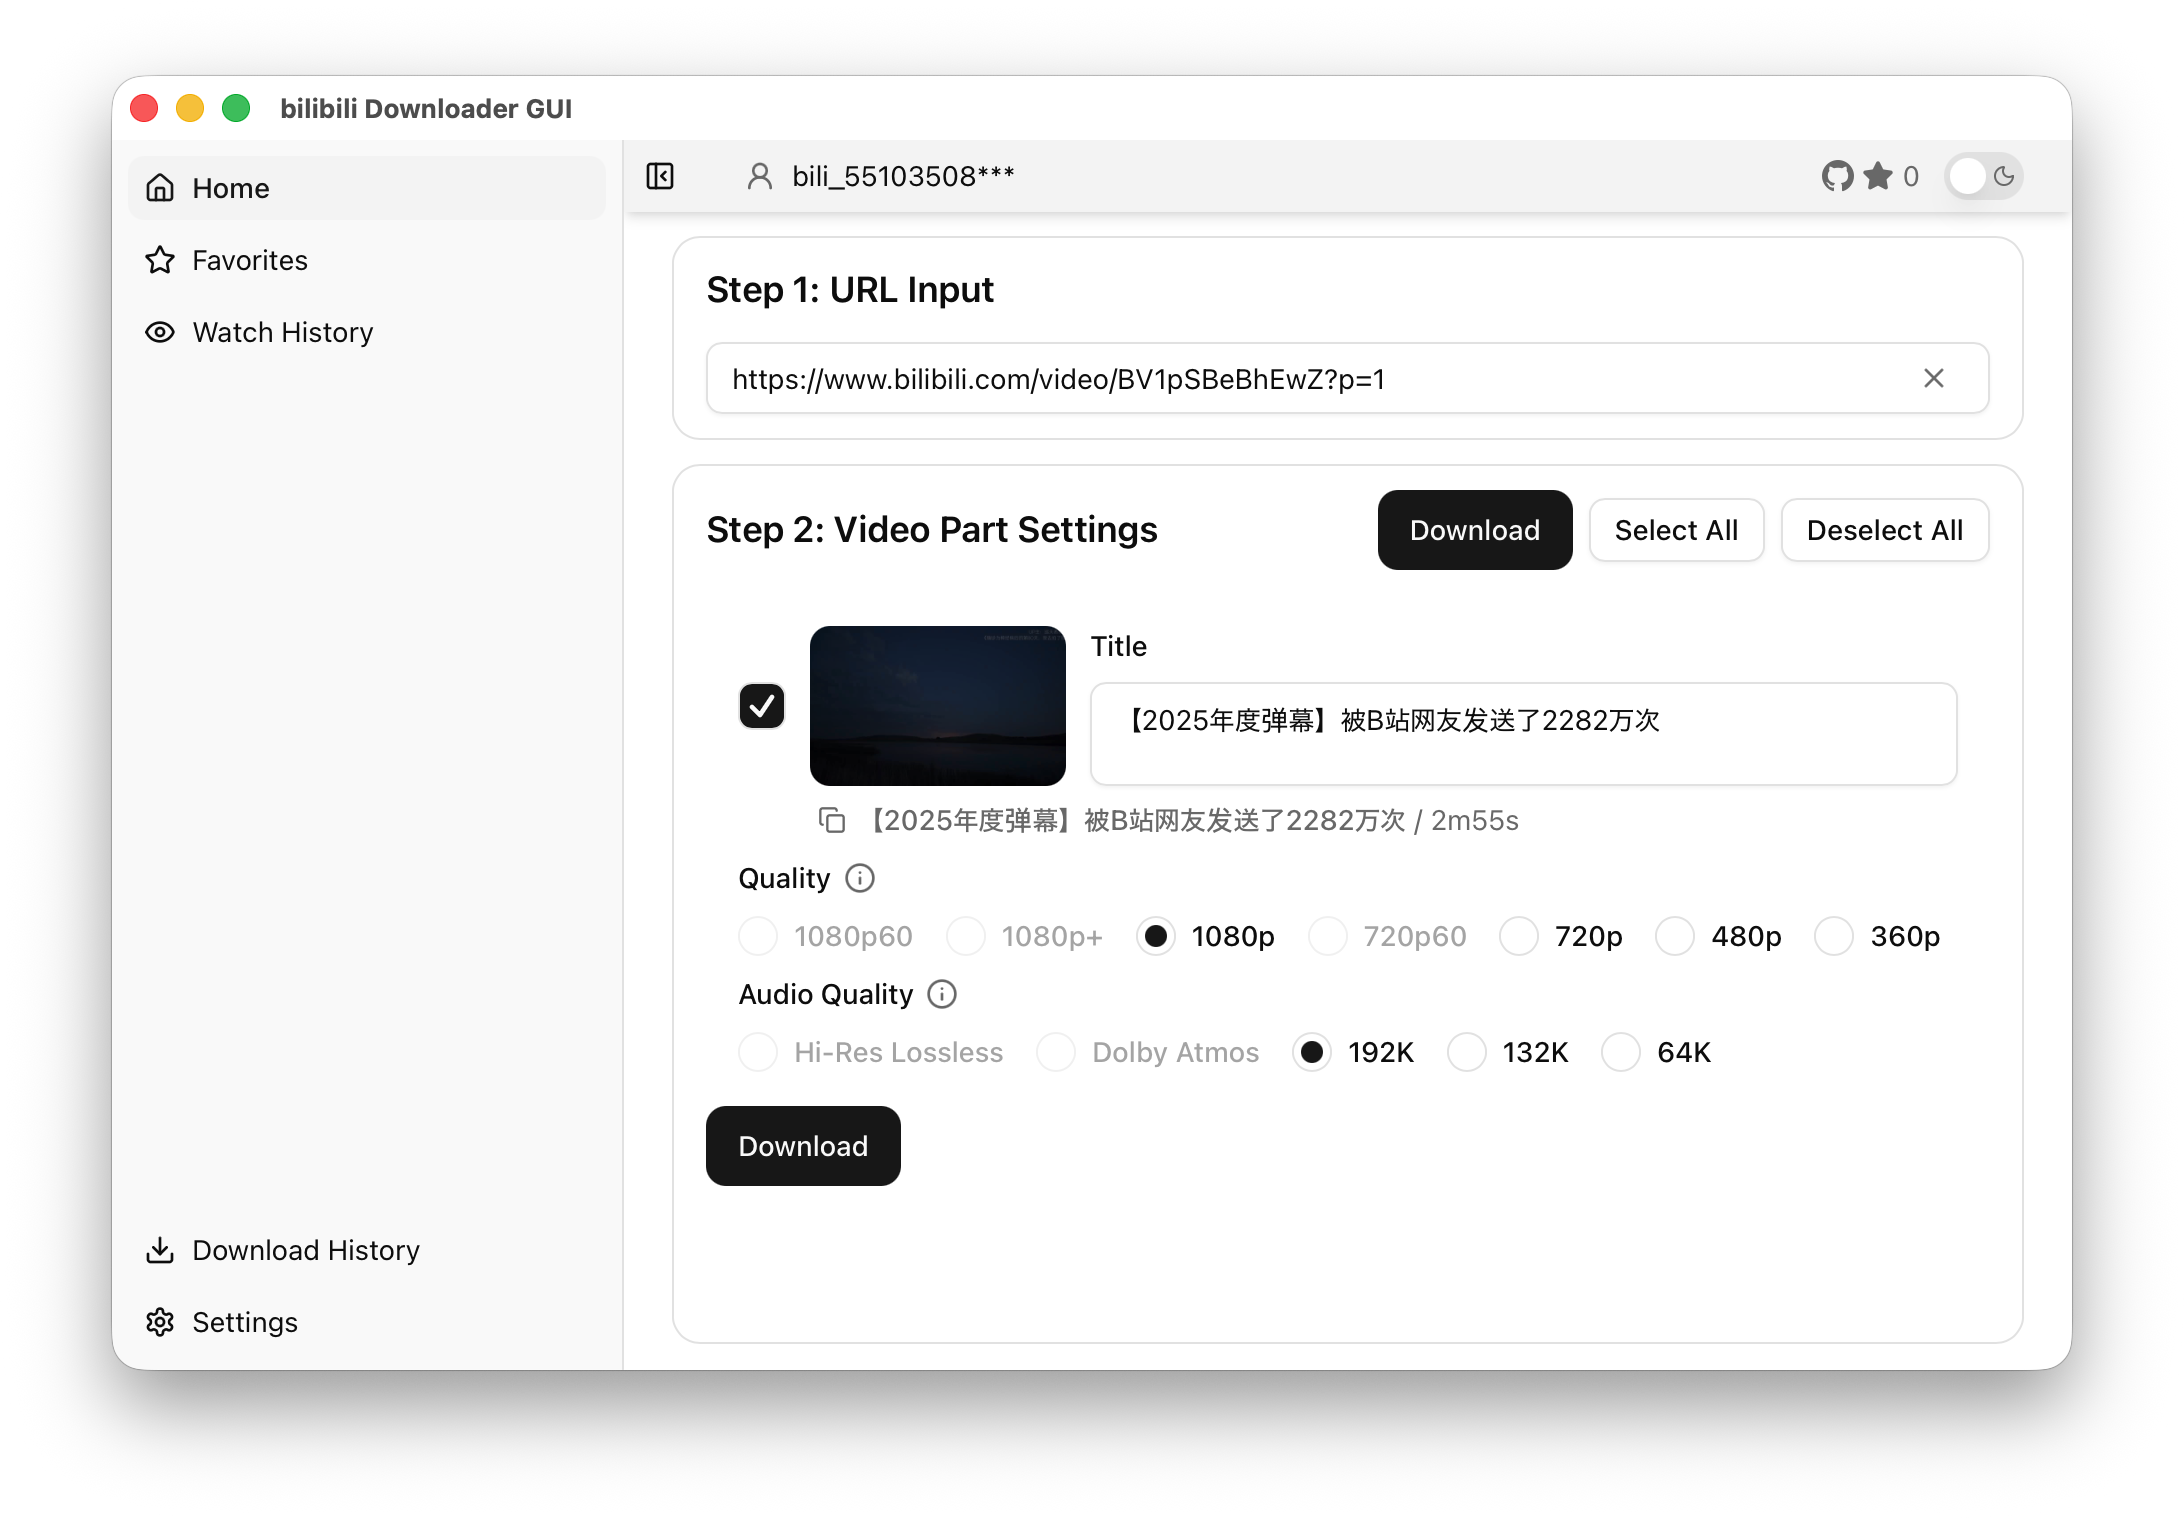Screen dimensions: 2184x1518
Task: Click the star count icon
Action: point(1878,176)
